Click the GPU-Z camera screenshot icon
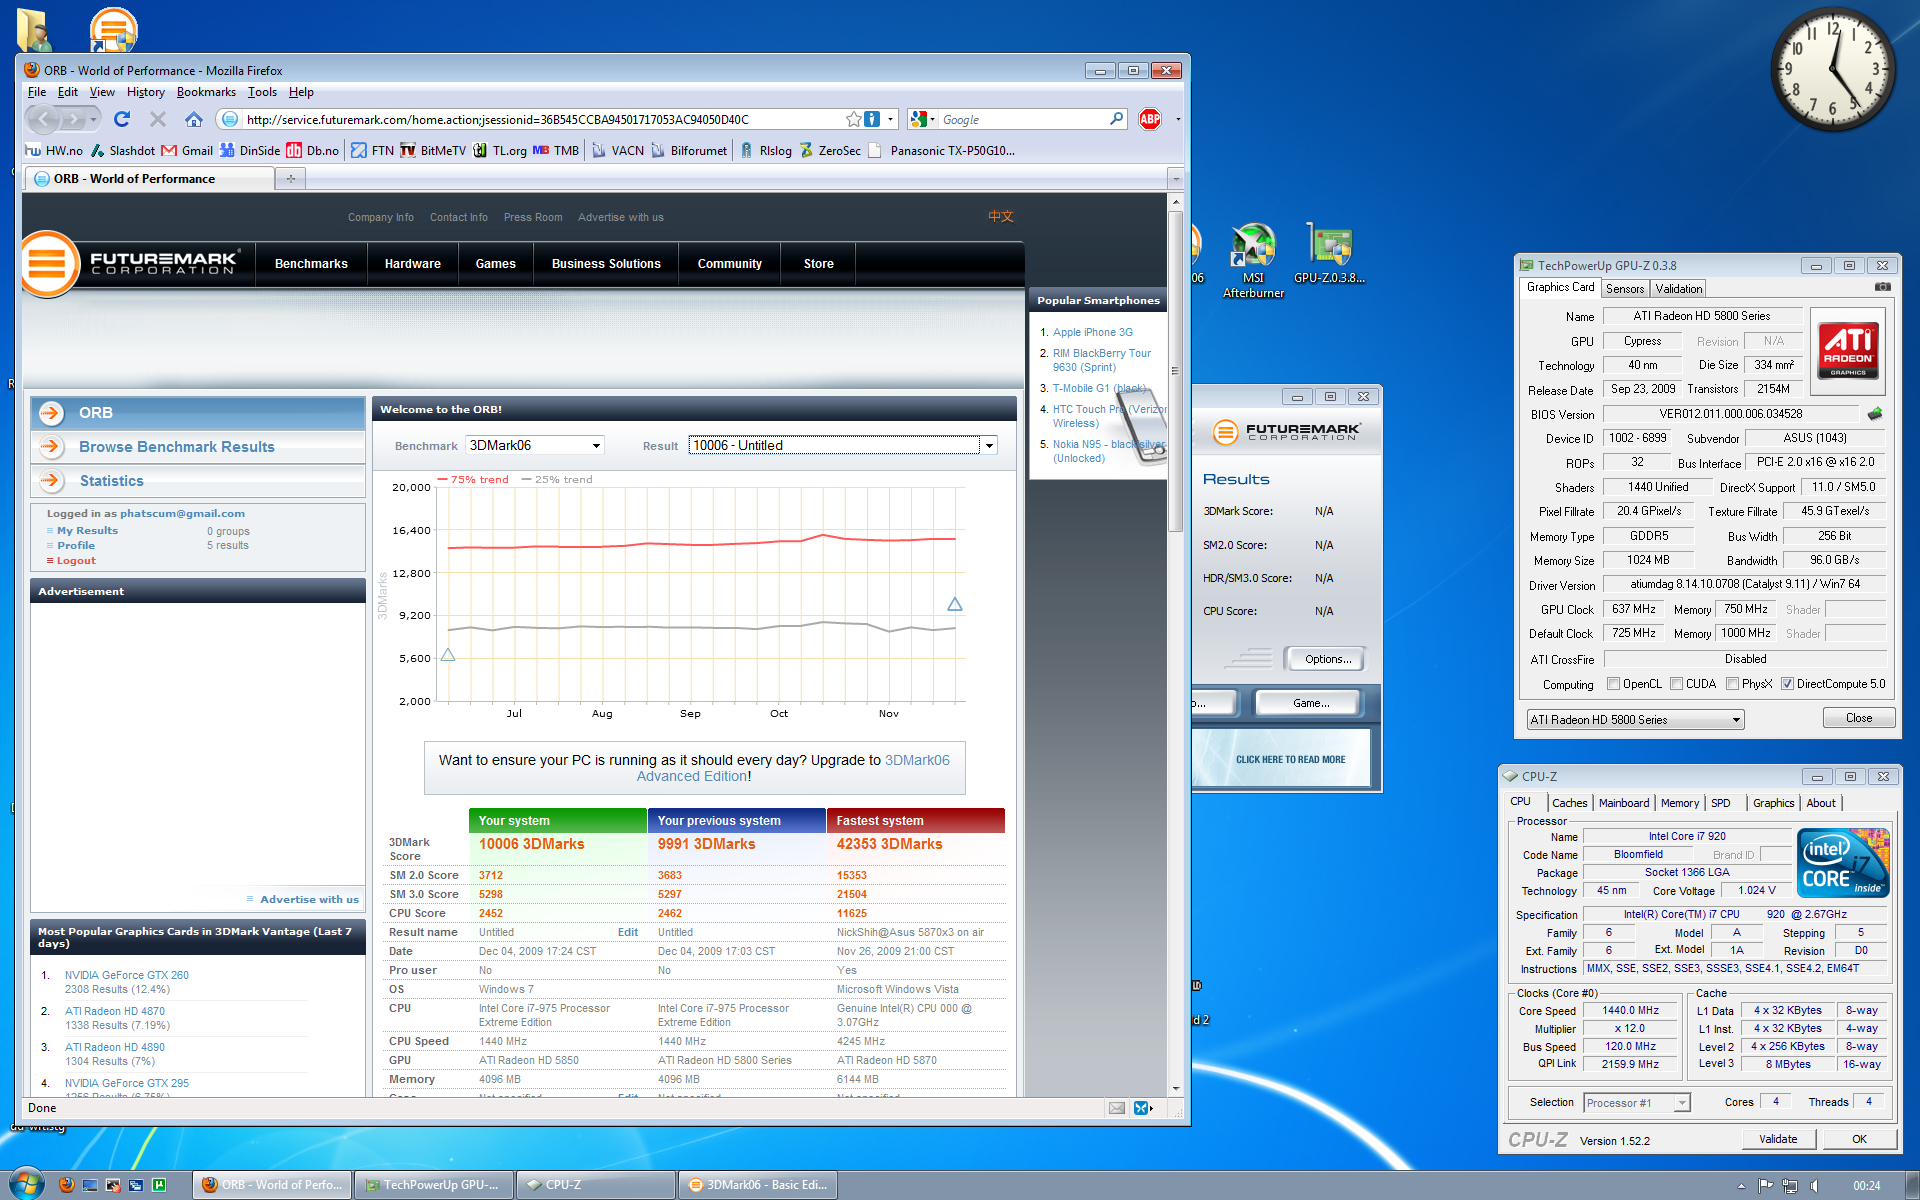Screen dimensions: 1920x1200 point(1882,288)
